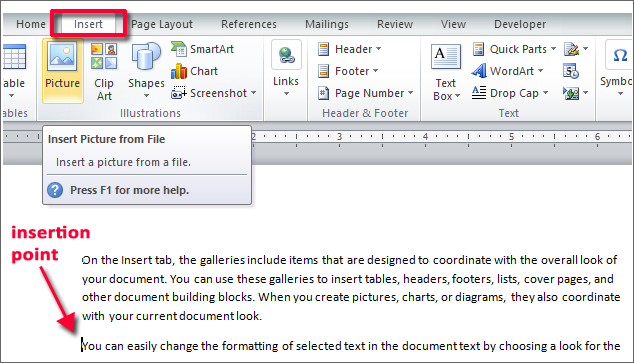The height and width of the screenshot is (363, 634).
Task: Click the "Insert Picture from File" tooltip title
Action: pos(106,139)
